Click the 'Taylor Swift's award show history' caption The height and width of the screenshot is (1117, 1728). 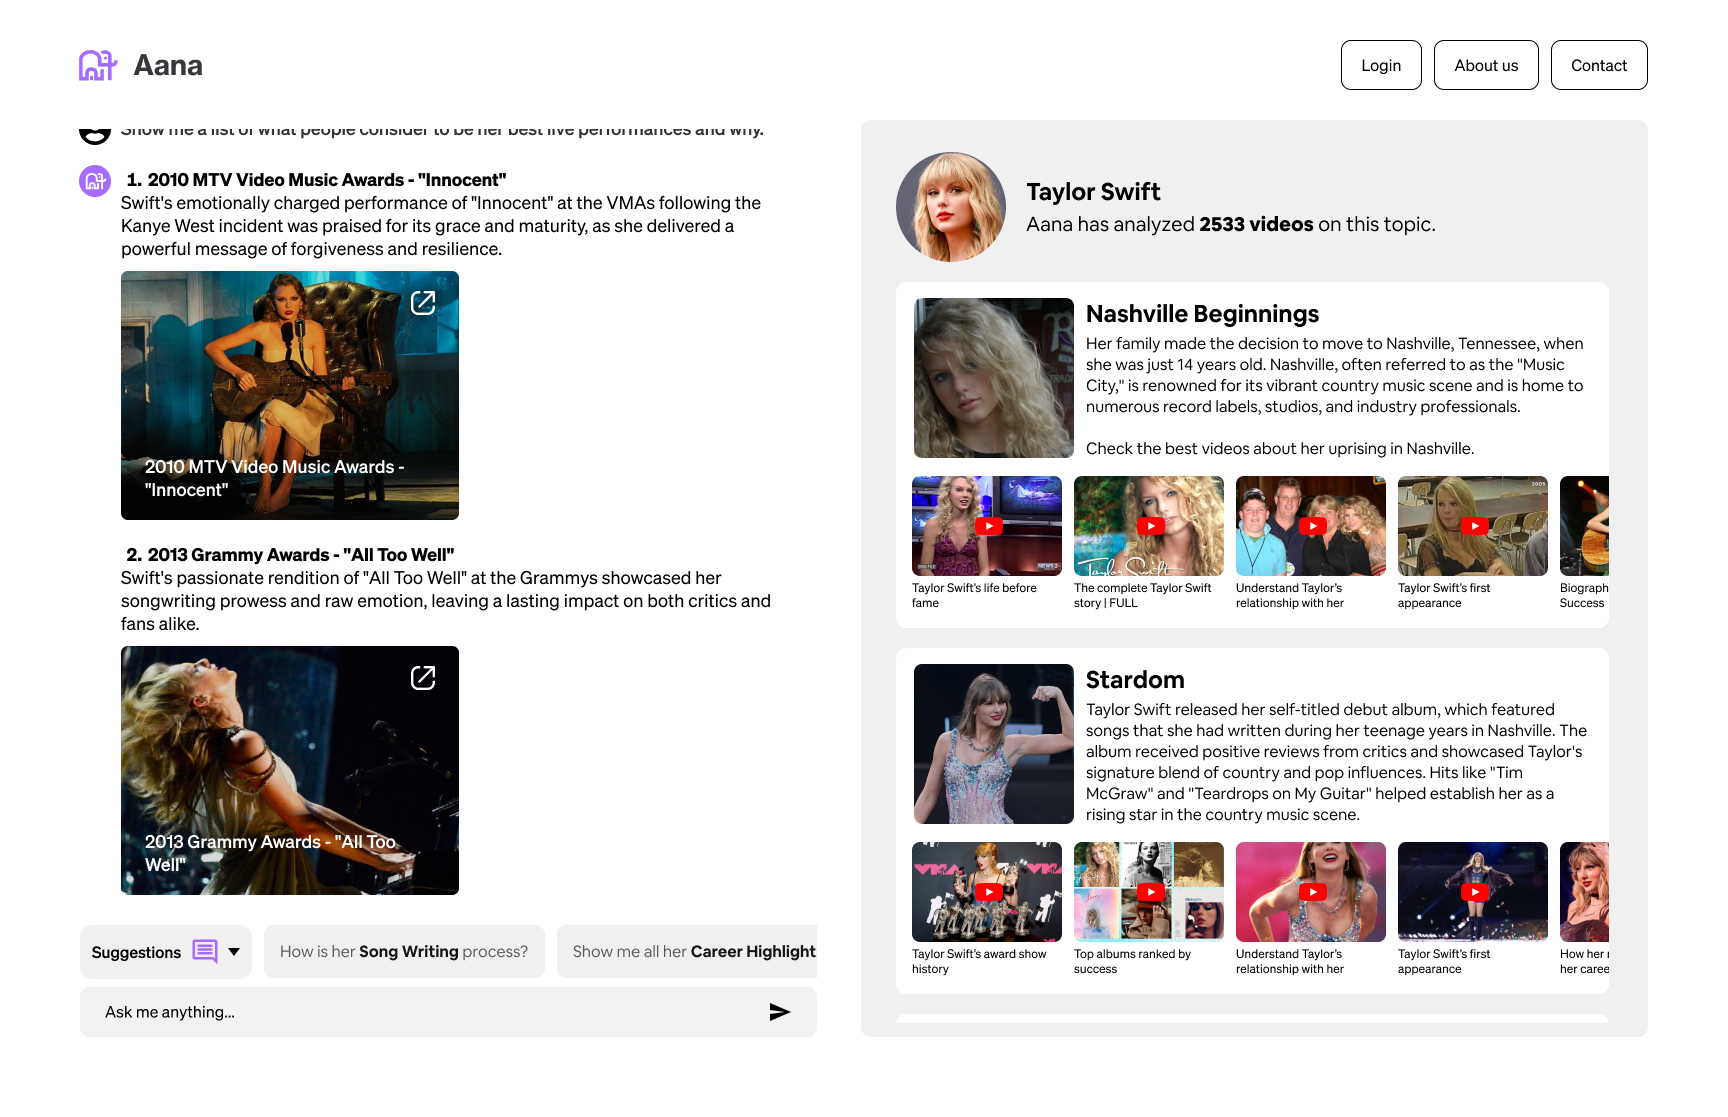click(979, 961)
